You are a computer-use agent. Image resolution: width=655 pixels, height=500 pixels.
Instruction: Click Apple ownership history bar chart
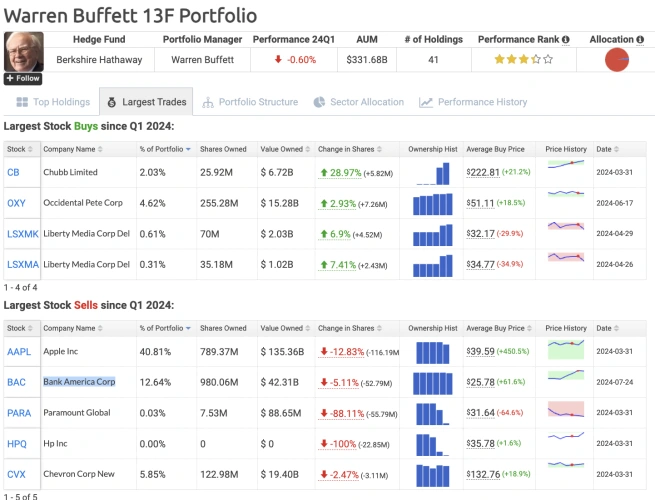(x=433, y=353)
